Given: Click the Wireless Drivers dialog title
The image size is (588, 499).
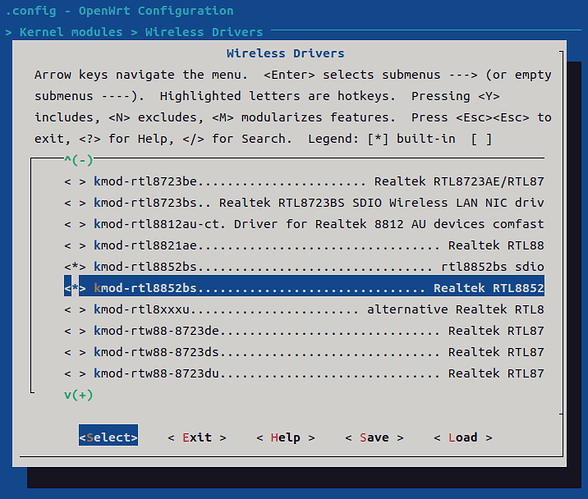Looking at the screenshot, I should 285,54.
